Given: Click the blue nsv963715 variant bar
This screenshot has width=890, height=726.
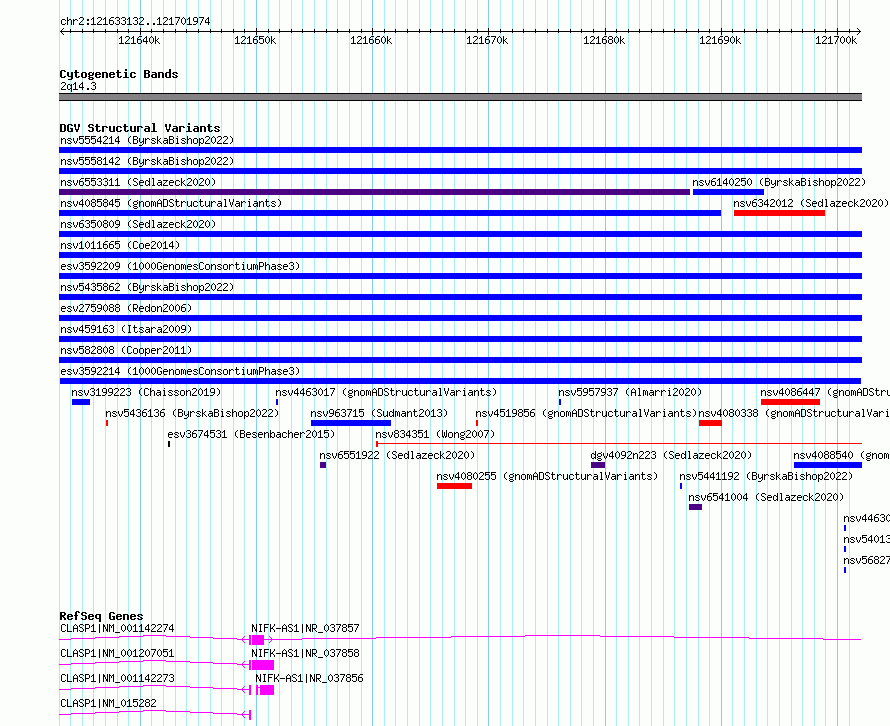Looking at the screenshot, I should 351,423.
